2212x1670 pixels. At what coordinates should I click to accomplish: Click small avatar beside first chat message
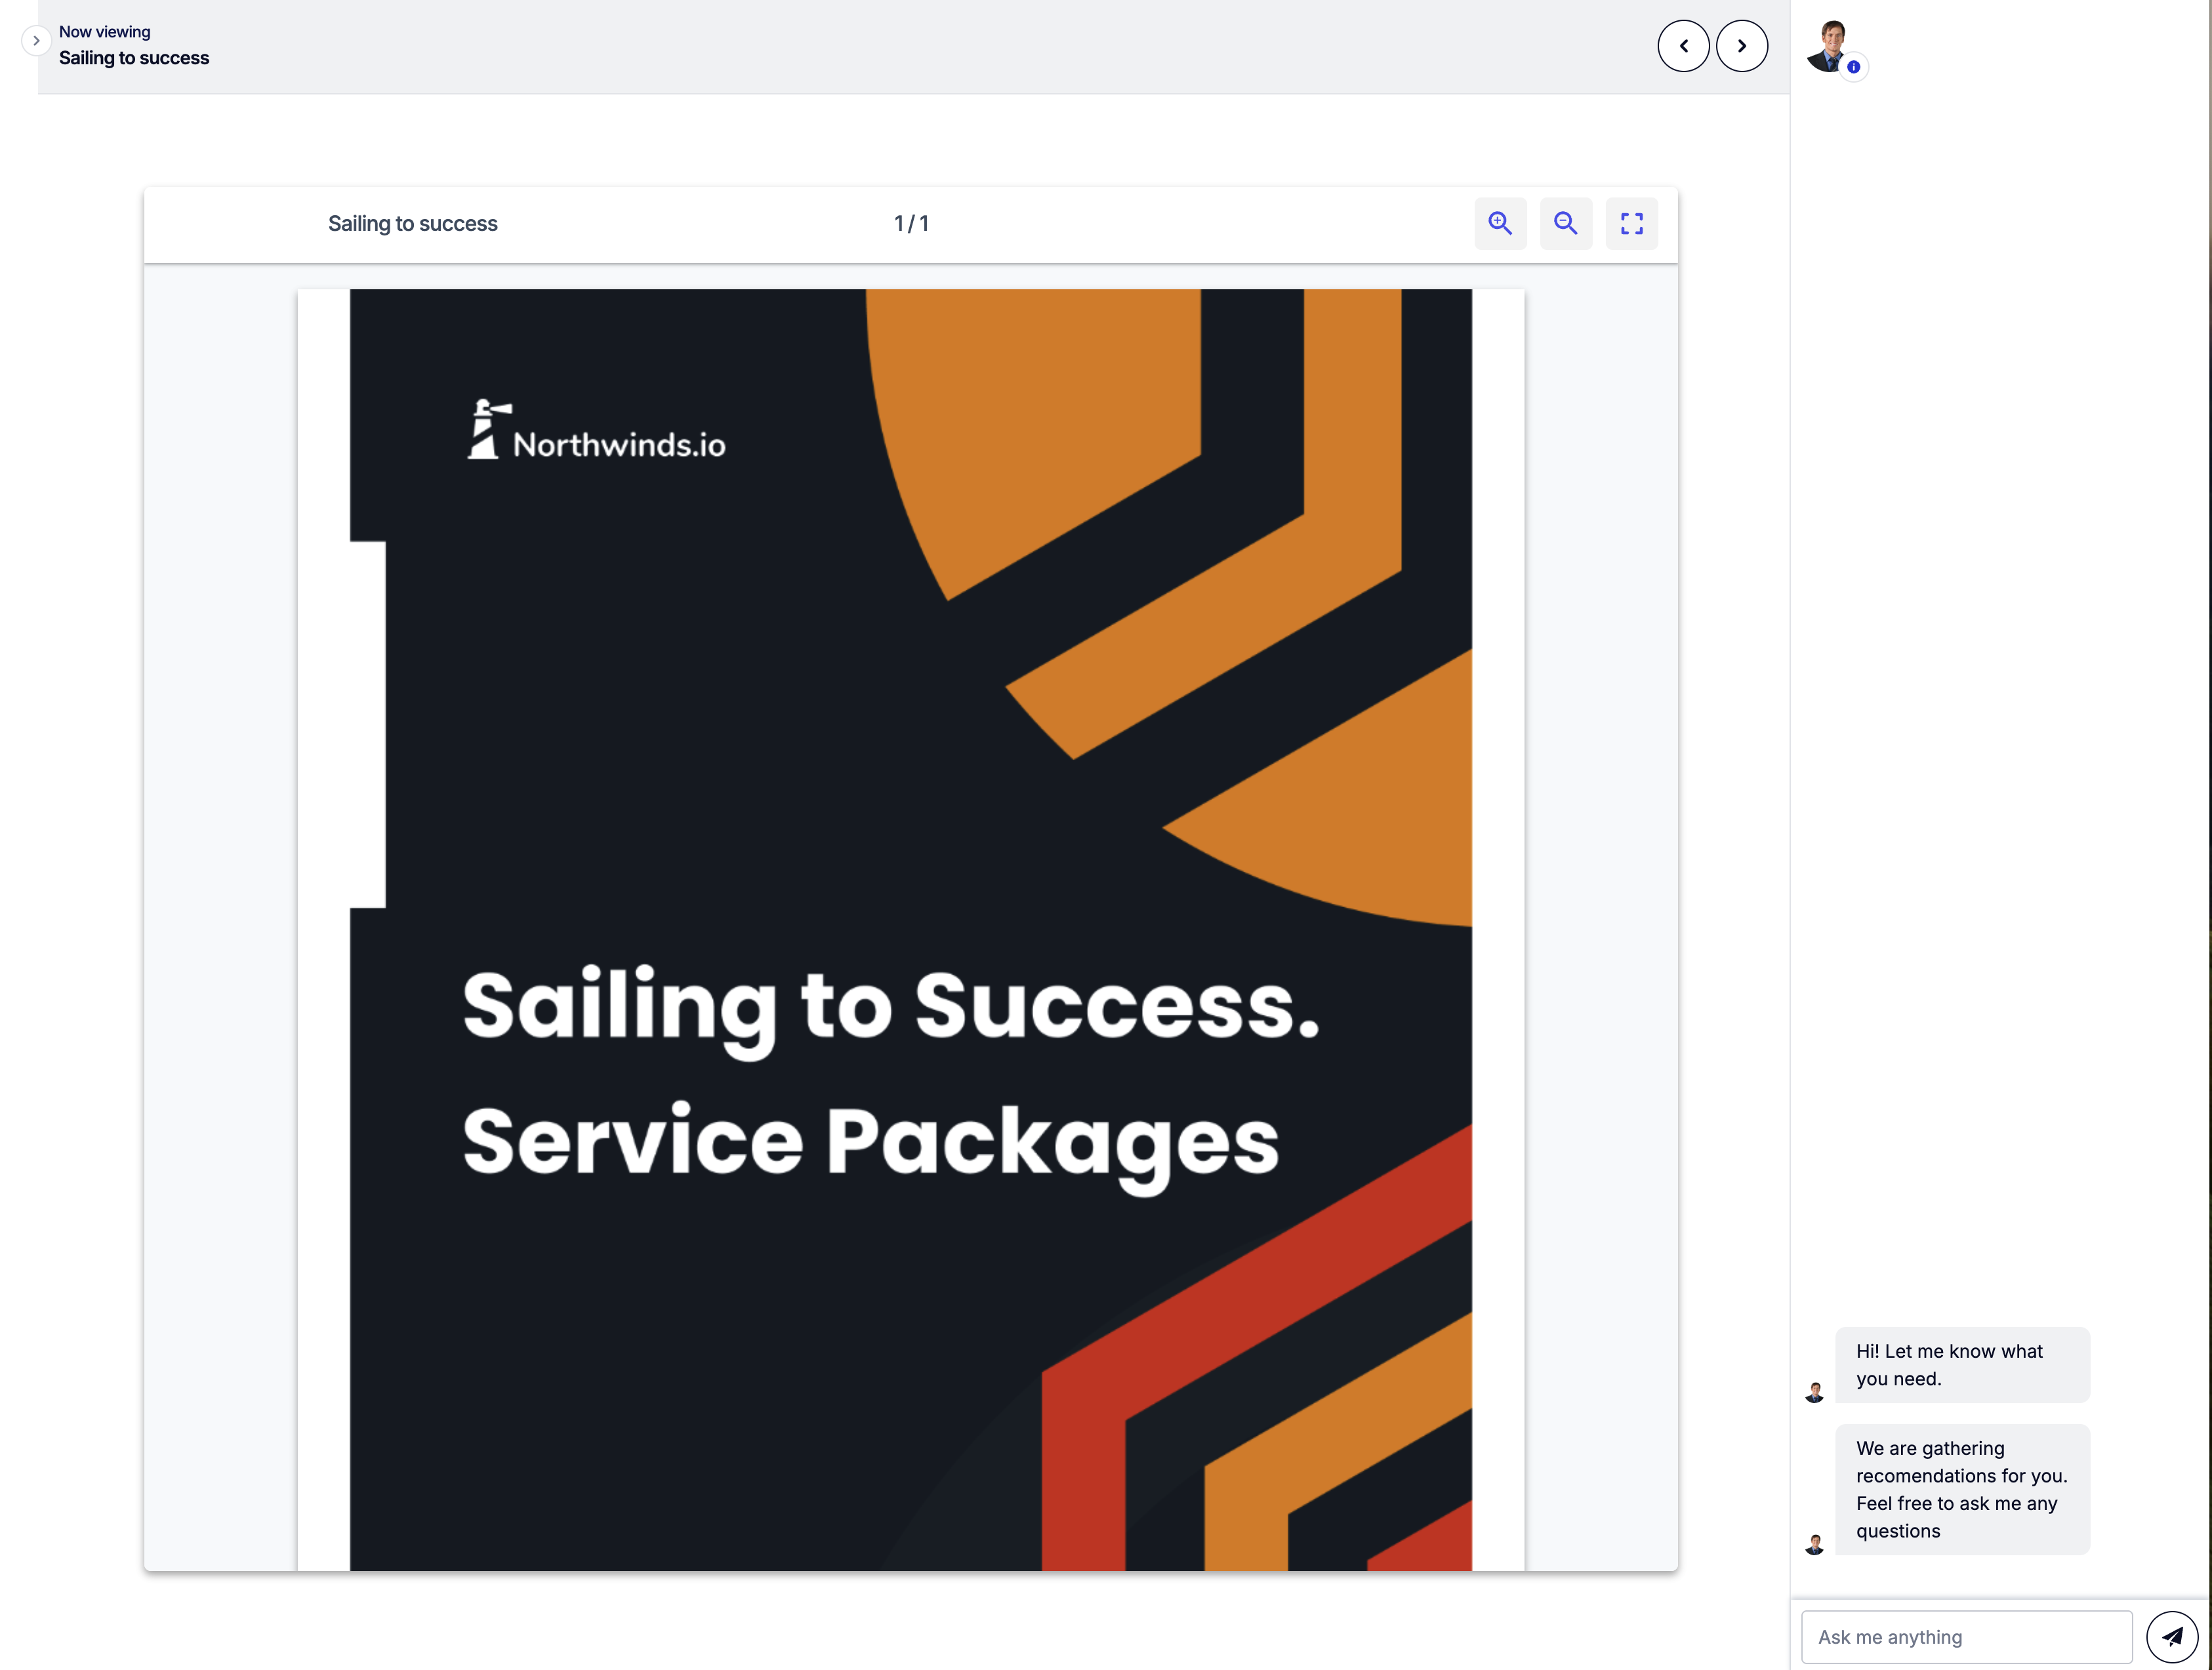pos(1814,1392)
